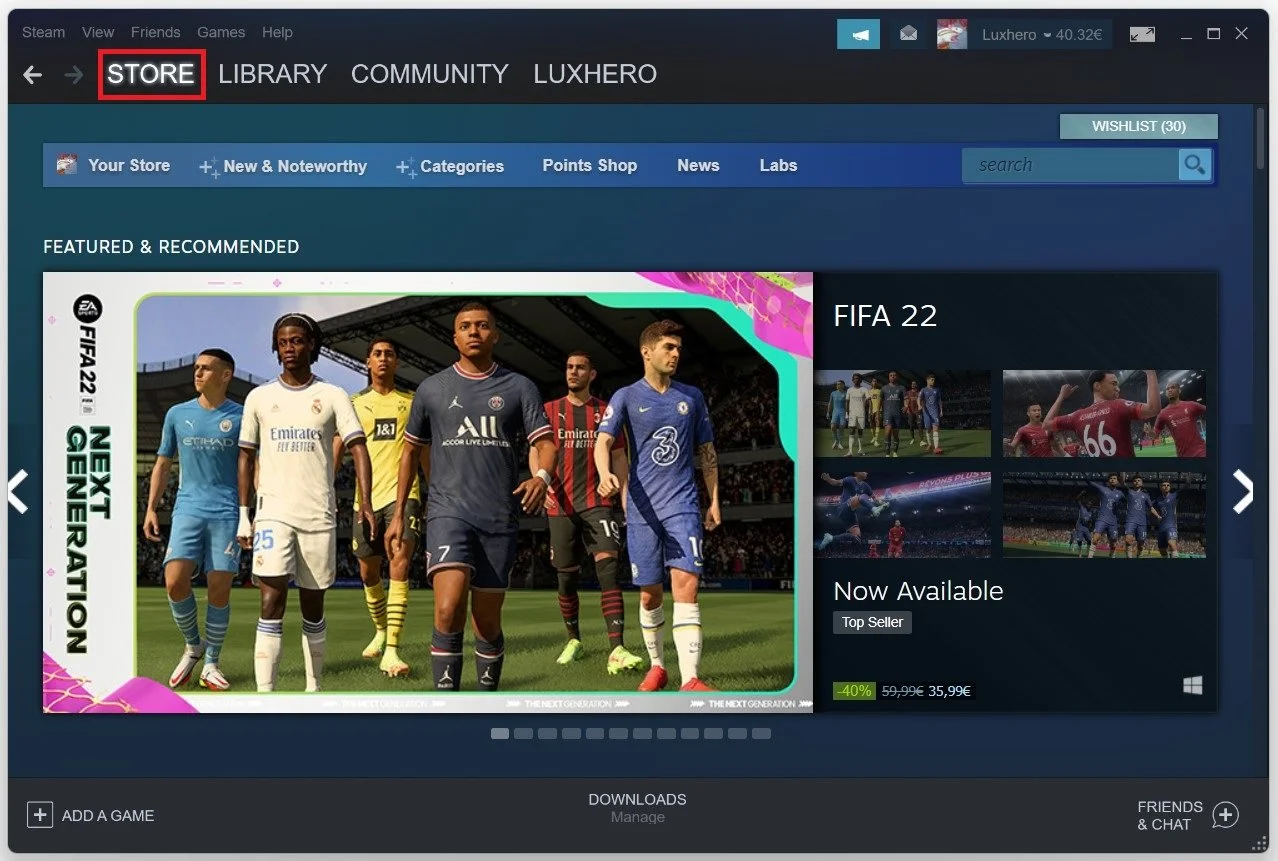Select the bottom-right FIFA 22 screenshot thumbnail
1278x861 pixels.
(x=1104, y=514)
